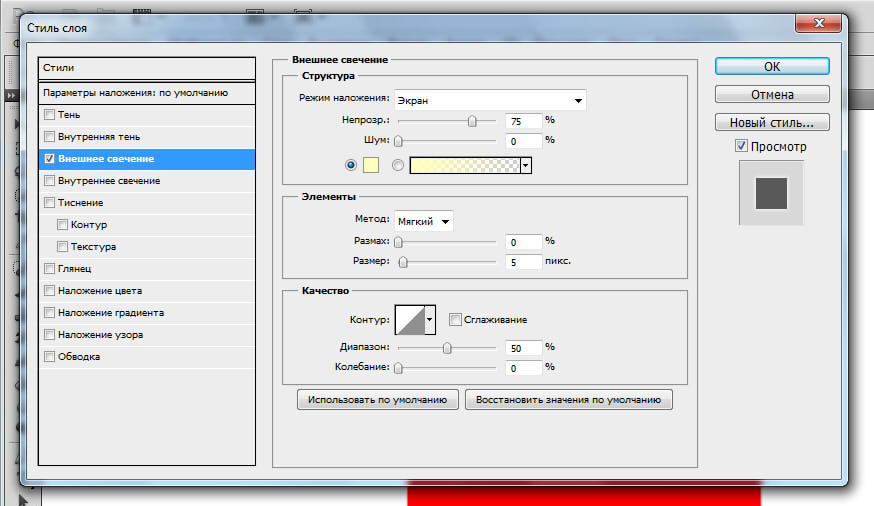874x506 pixels.
Task: Enable the Наложение цвета checkbox
Action: tap(50, 290)
